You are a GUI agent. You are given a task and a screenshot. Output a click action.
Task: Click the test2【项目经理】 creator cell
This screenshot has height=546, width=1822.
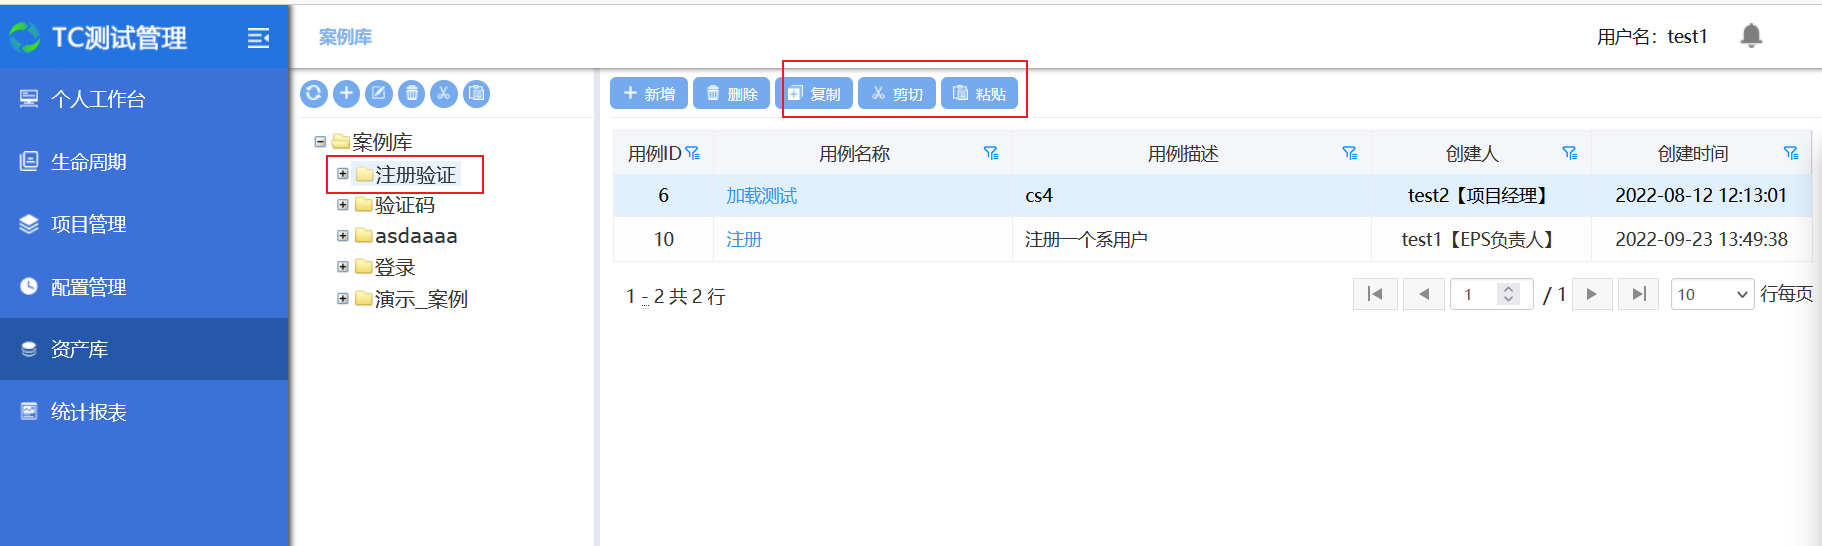coord(1481,196)
